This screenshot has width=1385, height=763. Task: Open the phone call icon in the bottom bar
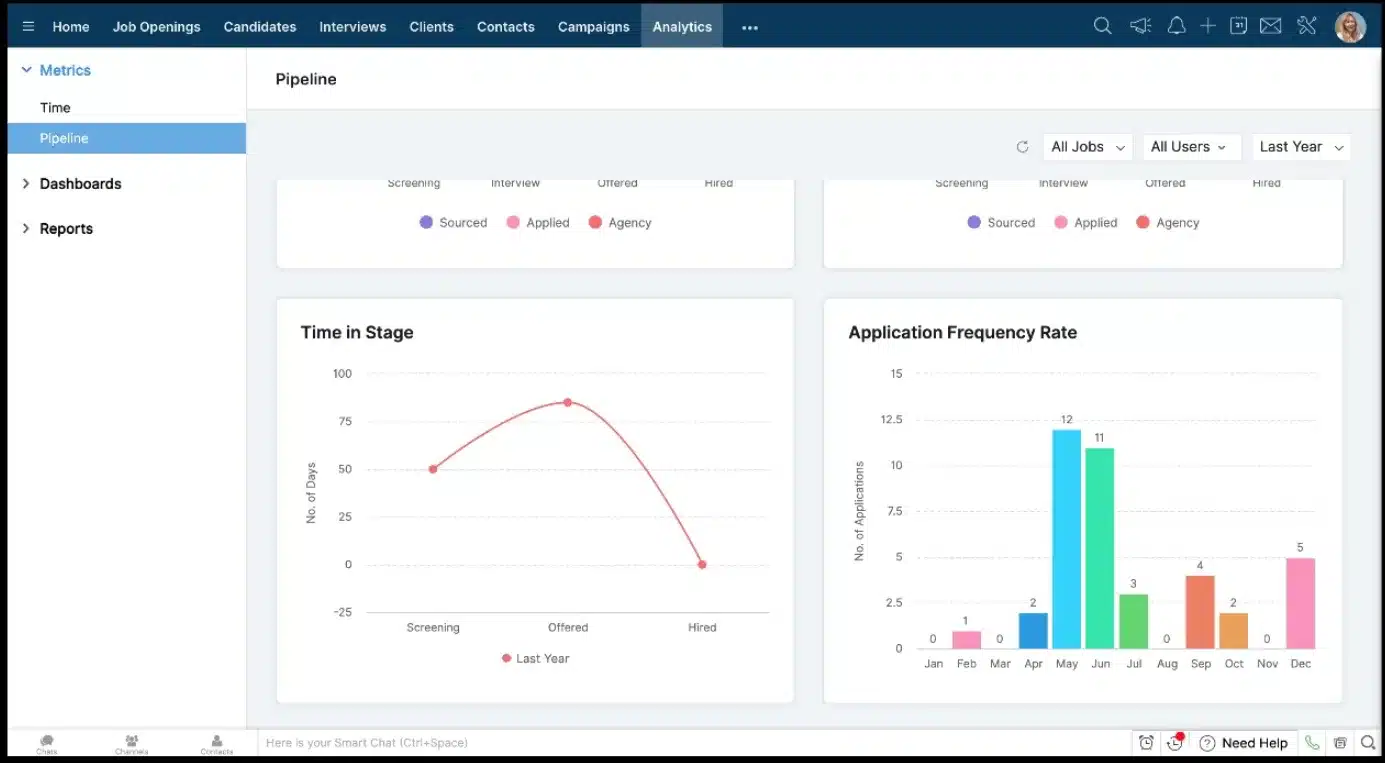pos(1312,743)
